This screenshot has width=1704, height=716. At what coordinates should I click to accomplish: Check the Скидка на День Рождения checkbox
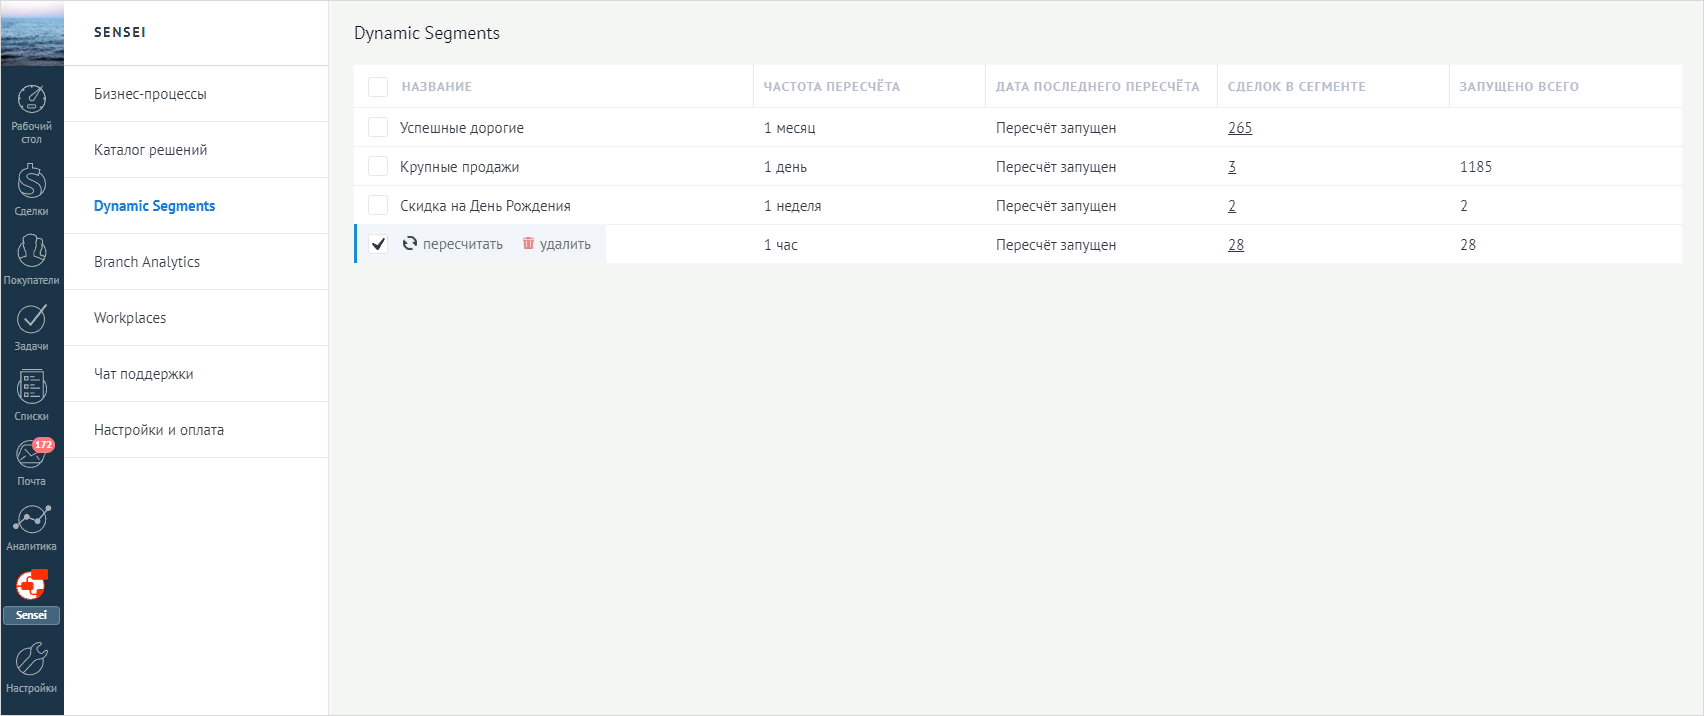[378, 205]
